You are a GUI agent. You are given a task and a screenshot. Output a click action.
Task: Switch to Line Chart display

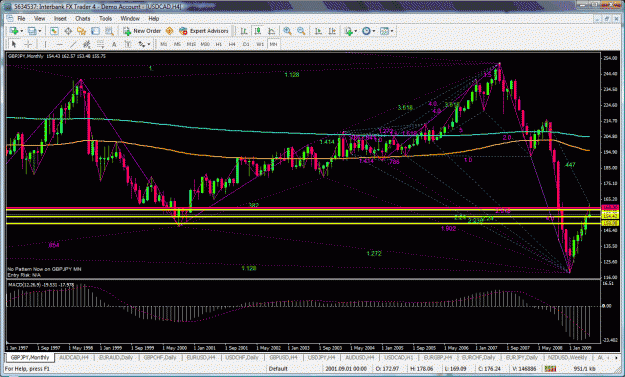click(271, 31)
